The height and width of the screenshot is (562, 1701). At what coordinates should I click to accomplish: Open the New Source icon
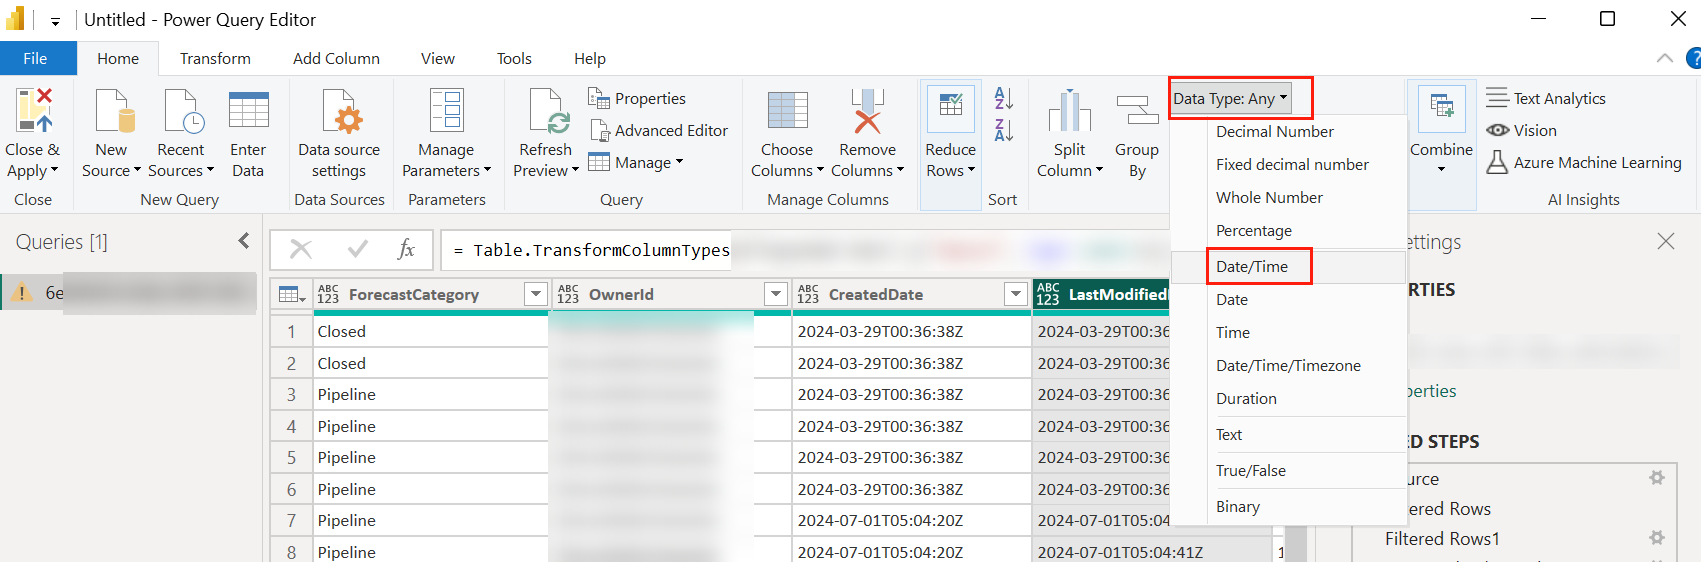tap(114, 110)
